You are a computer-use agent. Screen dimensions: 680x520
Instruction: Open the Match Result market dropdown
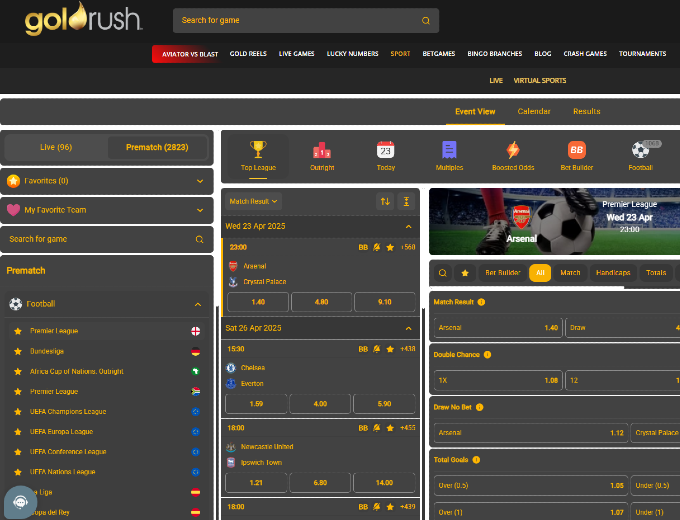pos(254,201)
